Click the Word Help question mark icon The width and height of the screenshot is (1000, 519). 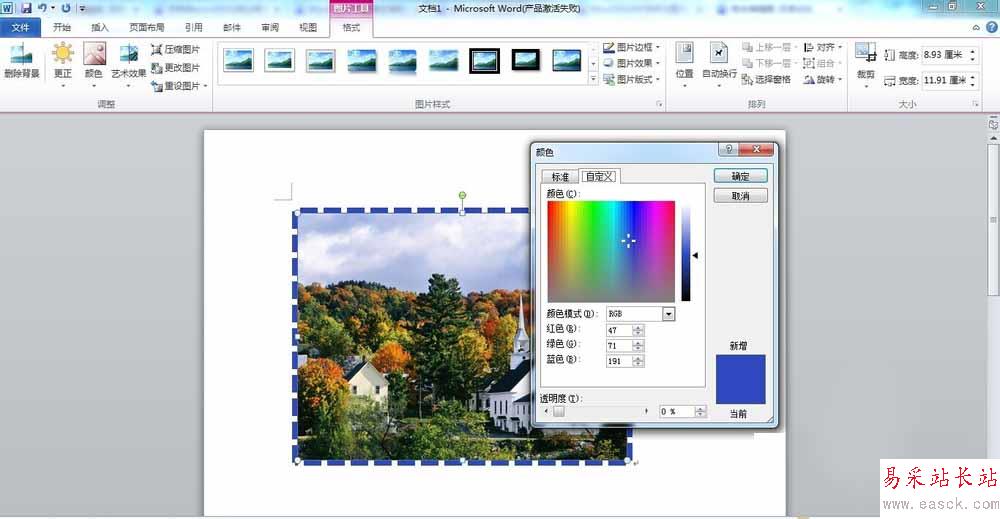[x=992, y=27]
